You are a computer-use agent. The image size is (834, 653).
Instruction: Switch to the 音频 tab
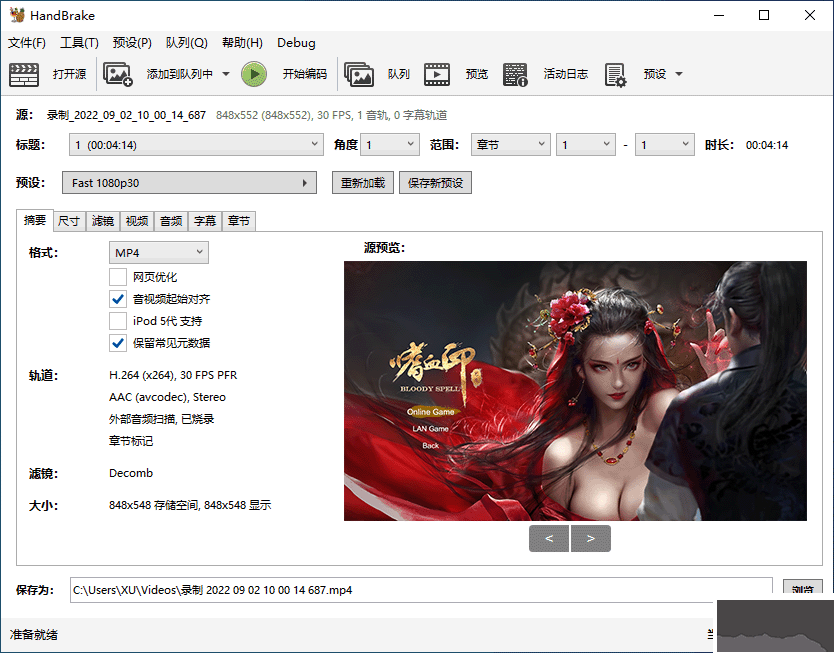tap(171, 221)
